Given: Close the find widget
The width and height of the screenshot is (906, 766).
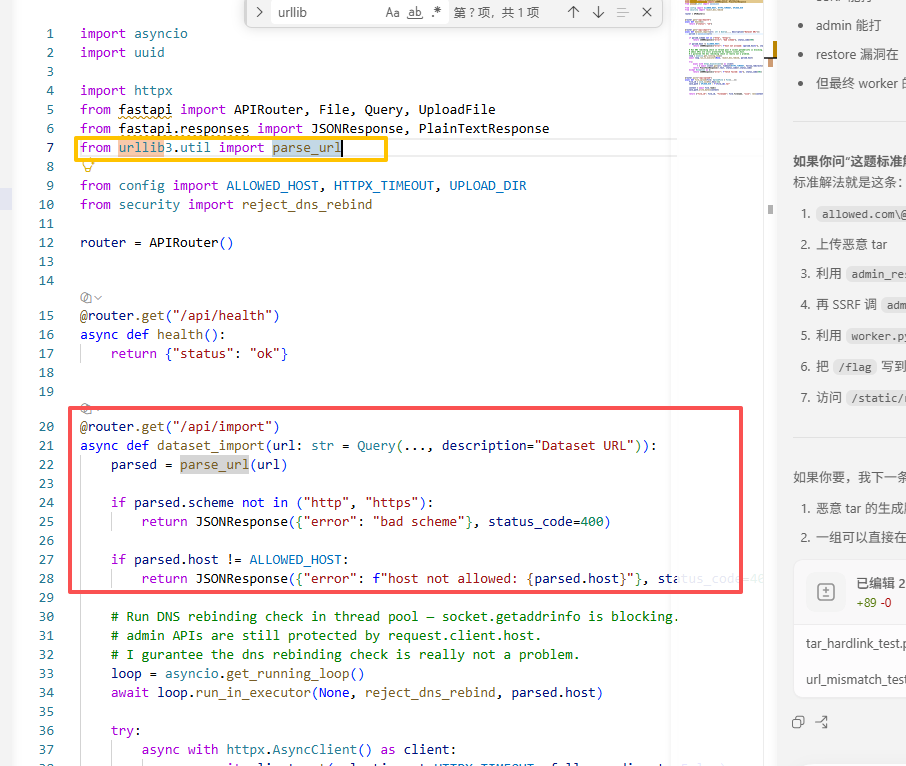Looking at the screenshot, I should click(x=647, y=12).
